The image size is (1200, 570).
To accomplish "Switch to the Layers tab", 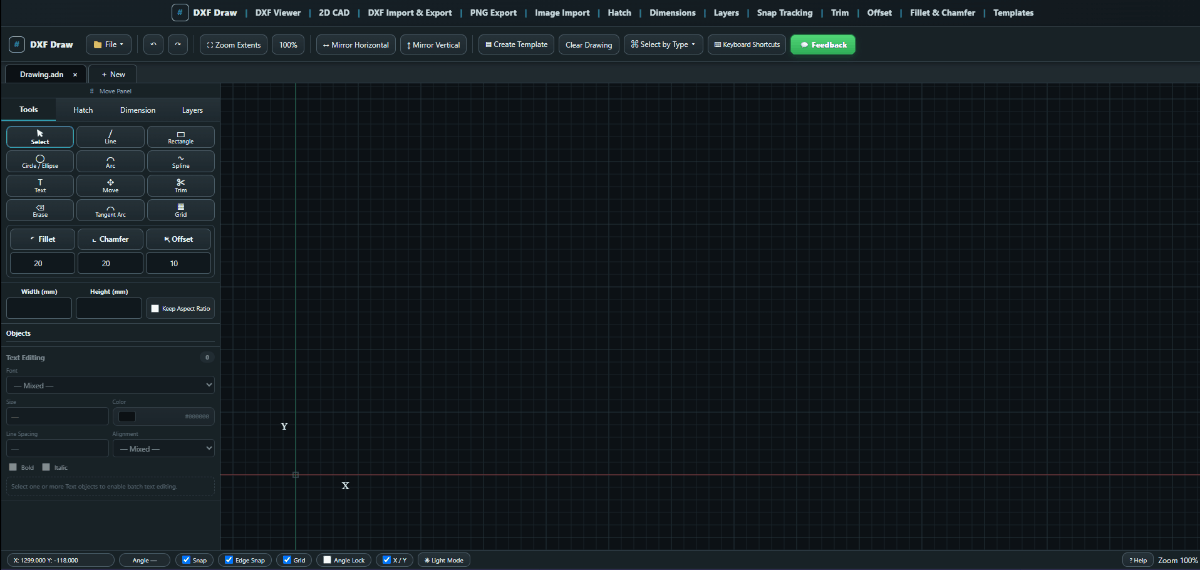I will coord(192,110).
